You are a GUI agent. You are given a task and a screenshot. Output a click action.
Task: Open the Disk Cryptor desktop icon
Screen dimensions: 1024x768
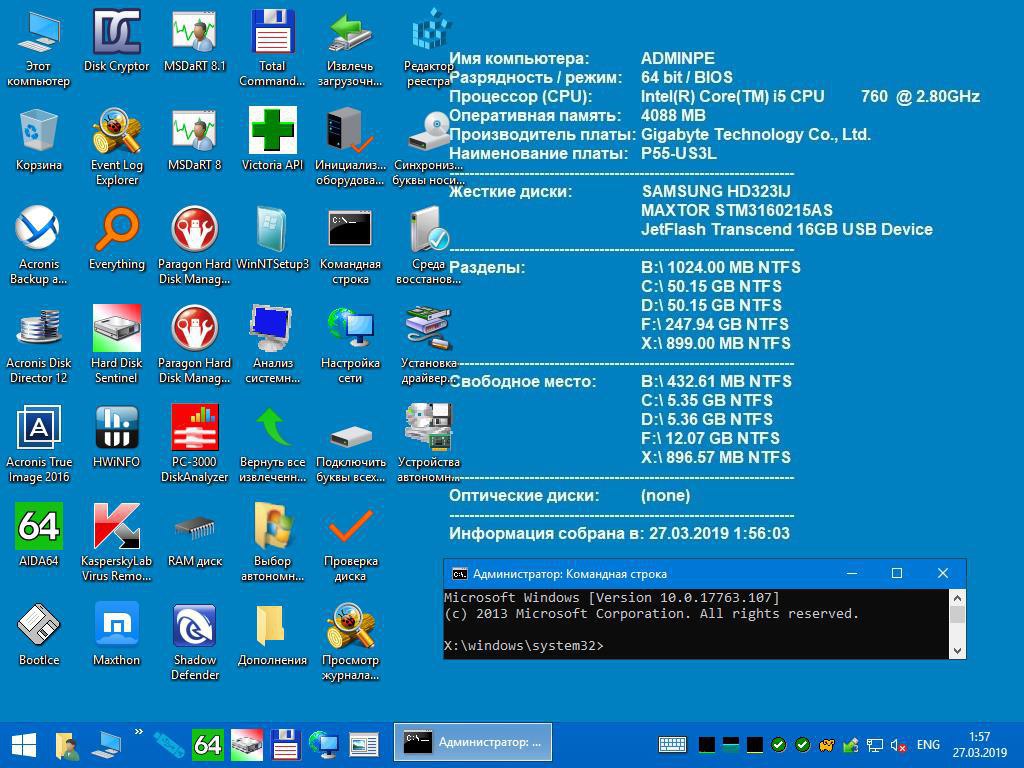point(116,40)
